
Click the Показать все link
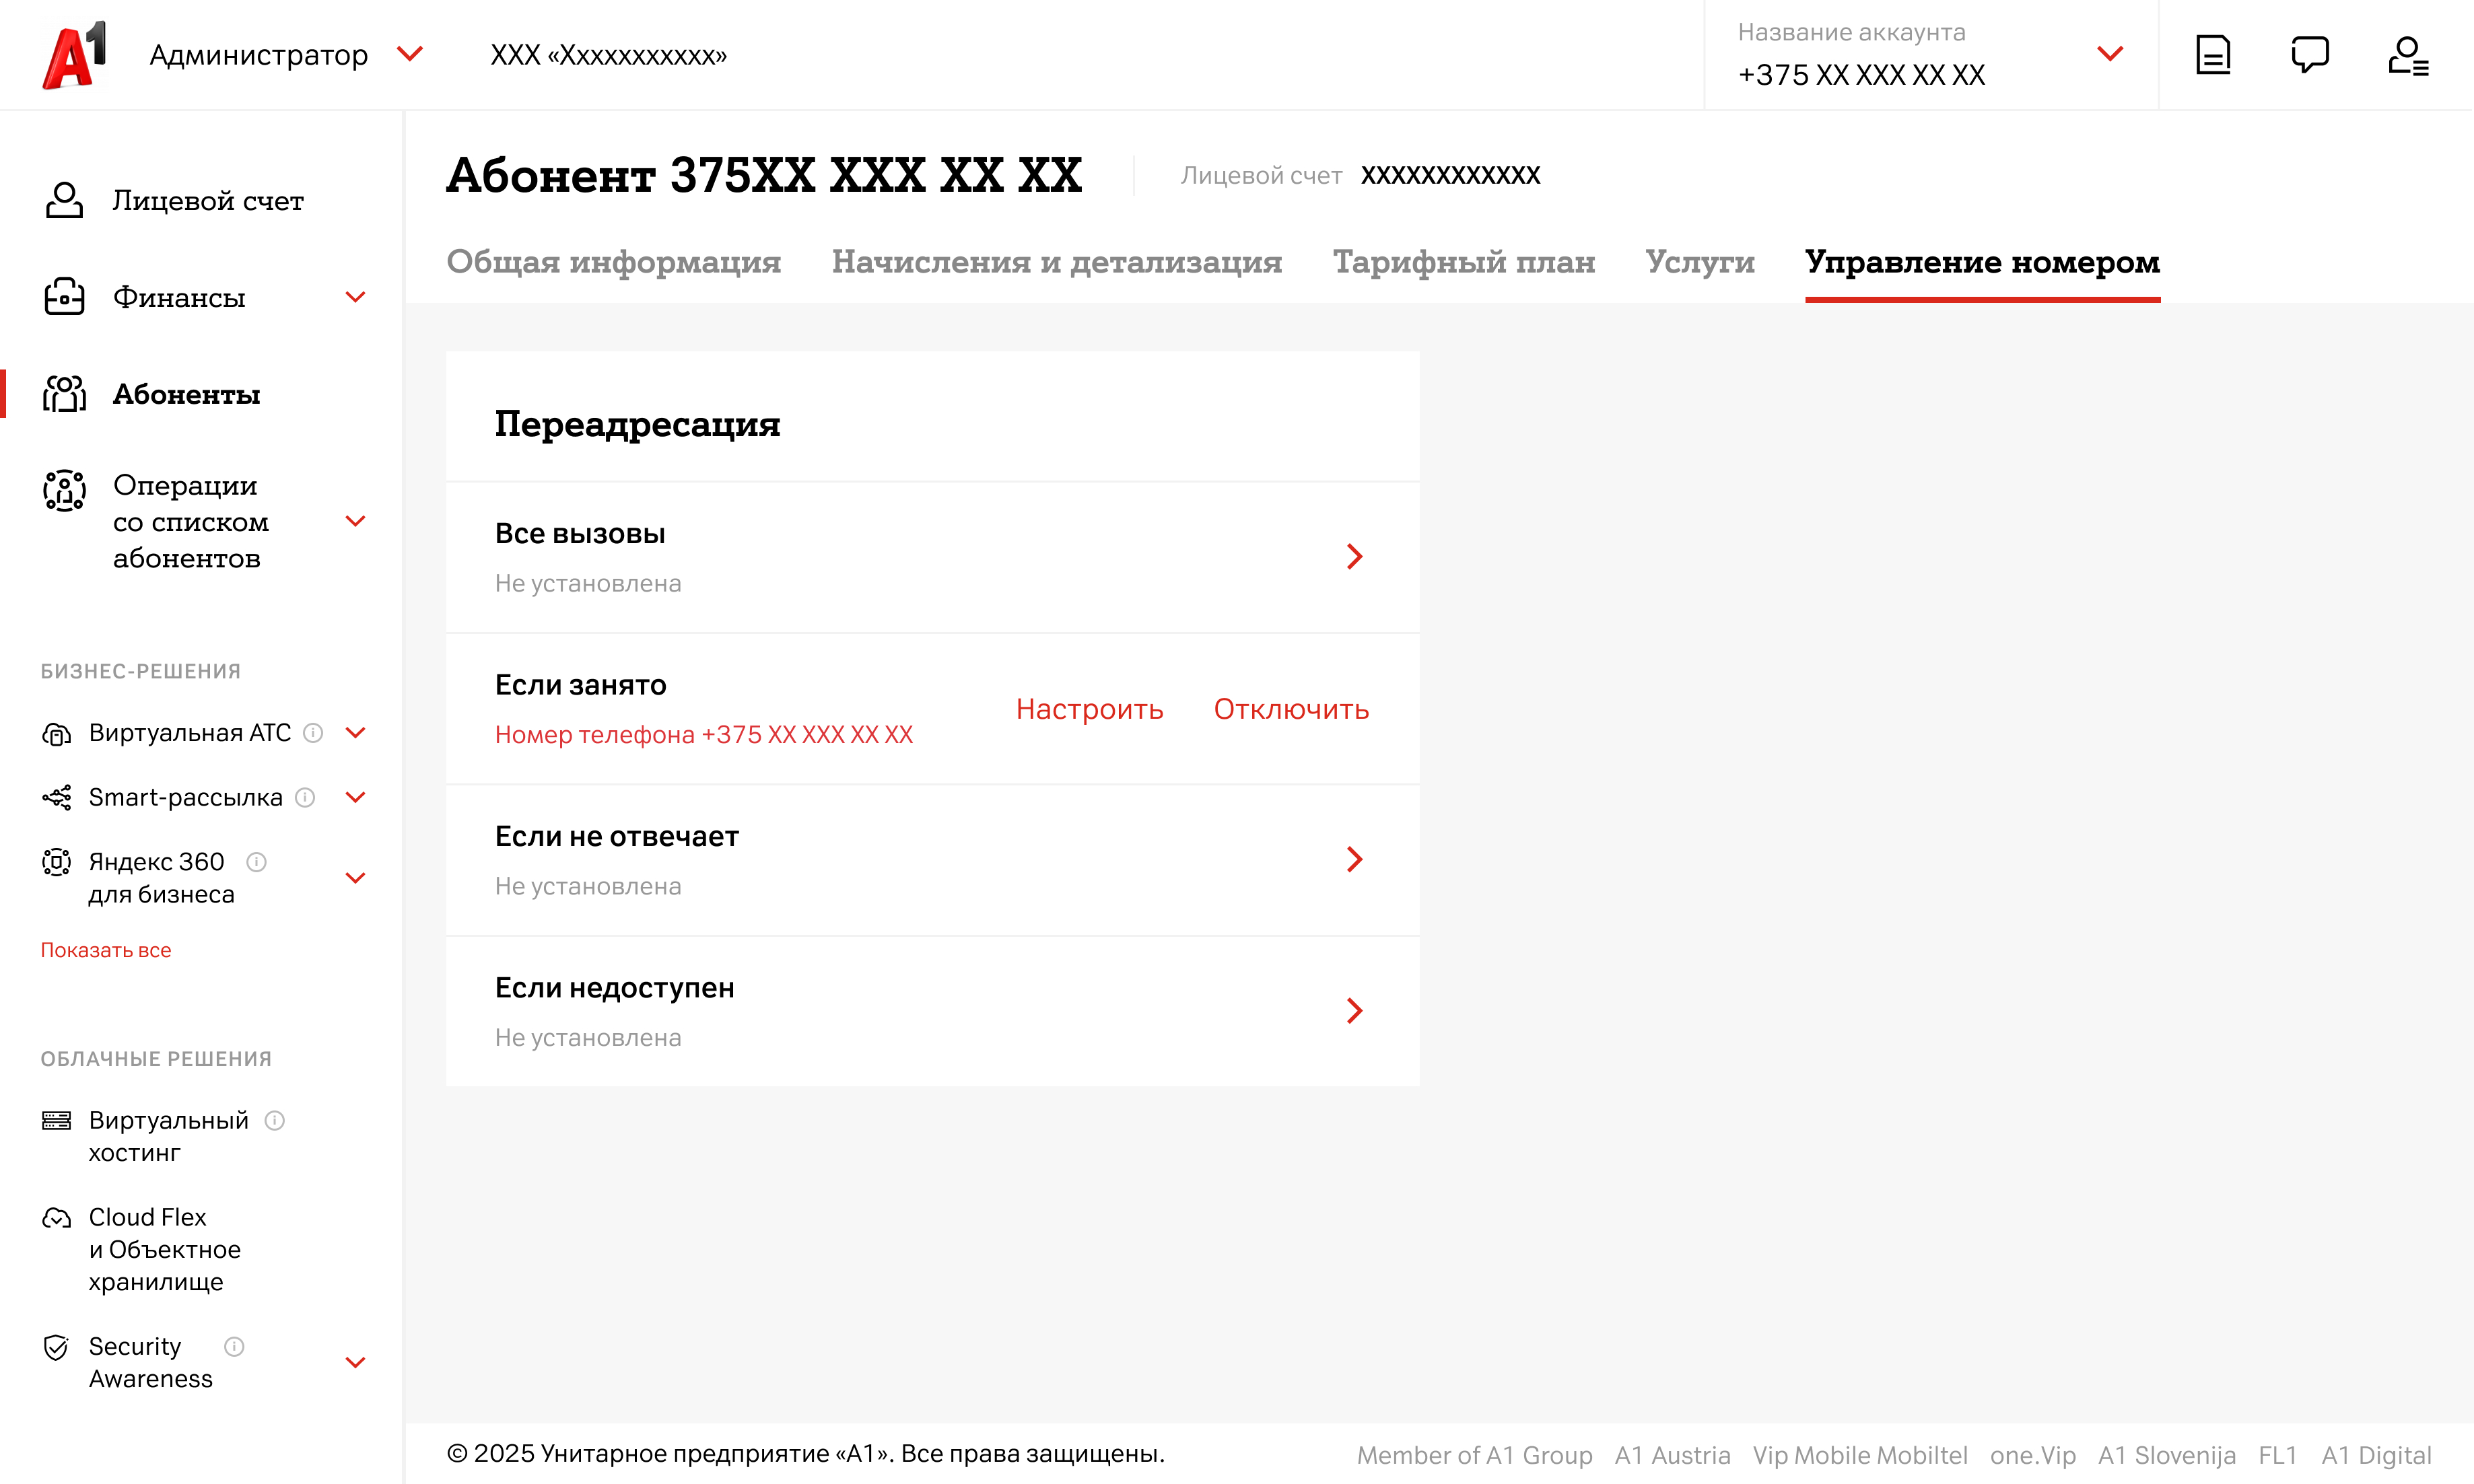point(106,950)
